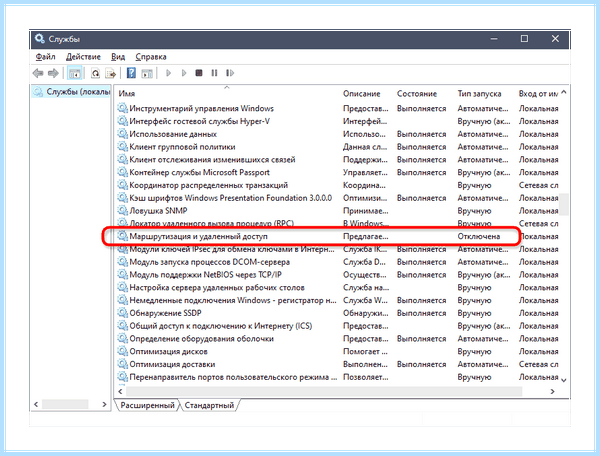
Task: Open the Справка menu
Action: tap(151, 57)
